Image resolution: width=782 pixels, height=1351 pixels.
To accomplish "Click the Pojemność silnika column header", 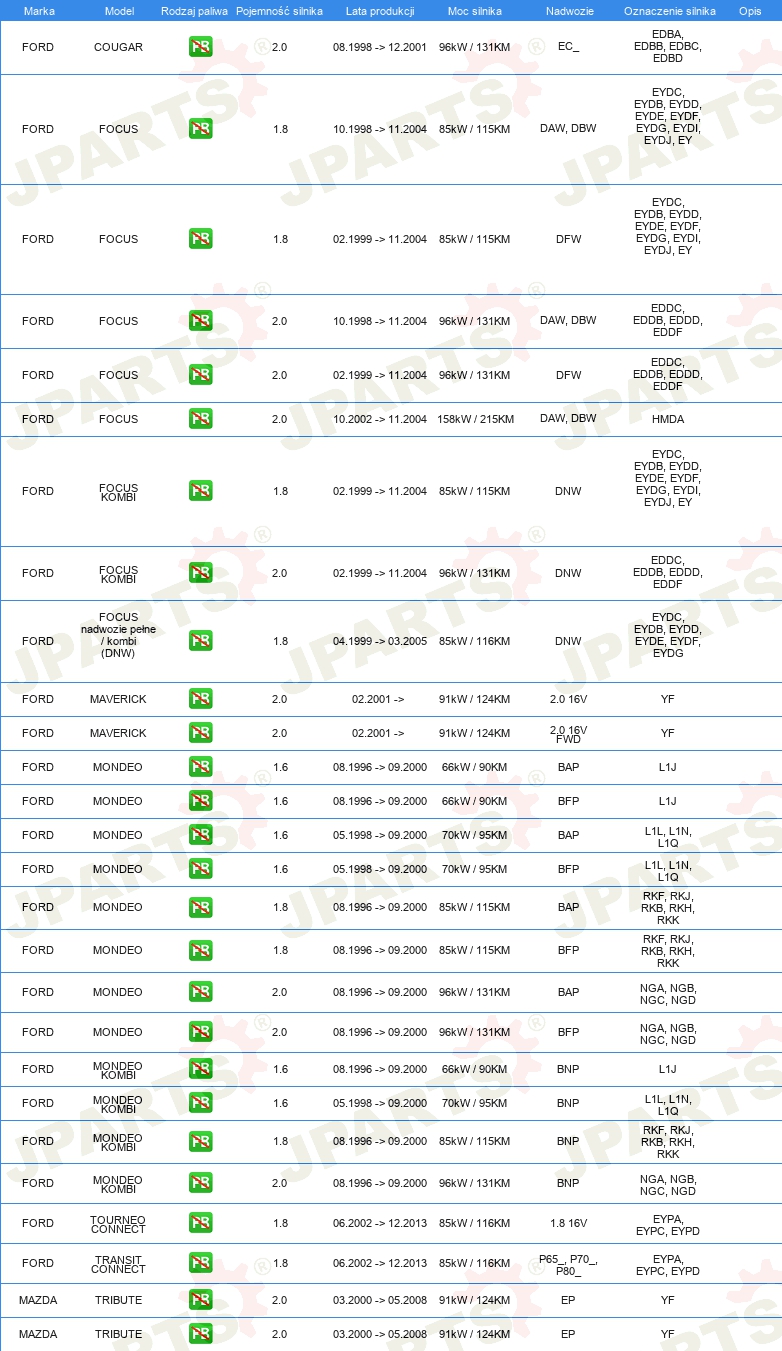I will click(x=279, y=10).
